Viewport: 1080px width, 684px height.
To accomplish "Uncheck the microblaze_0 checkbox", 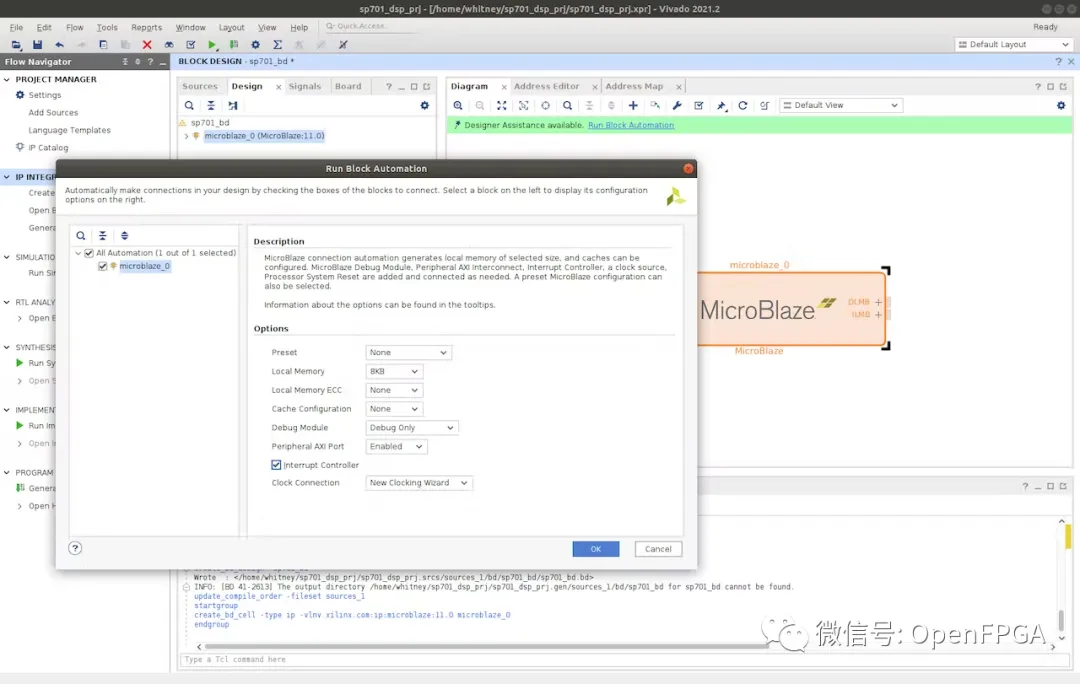I will (x=103, y=266).
